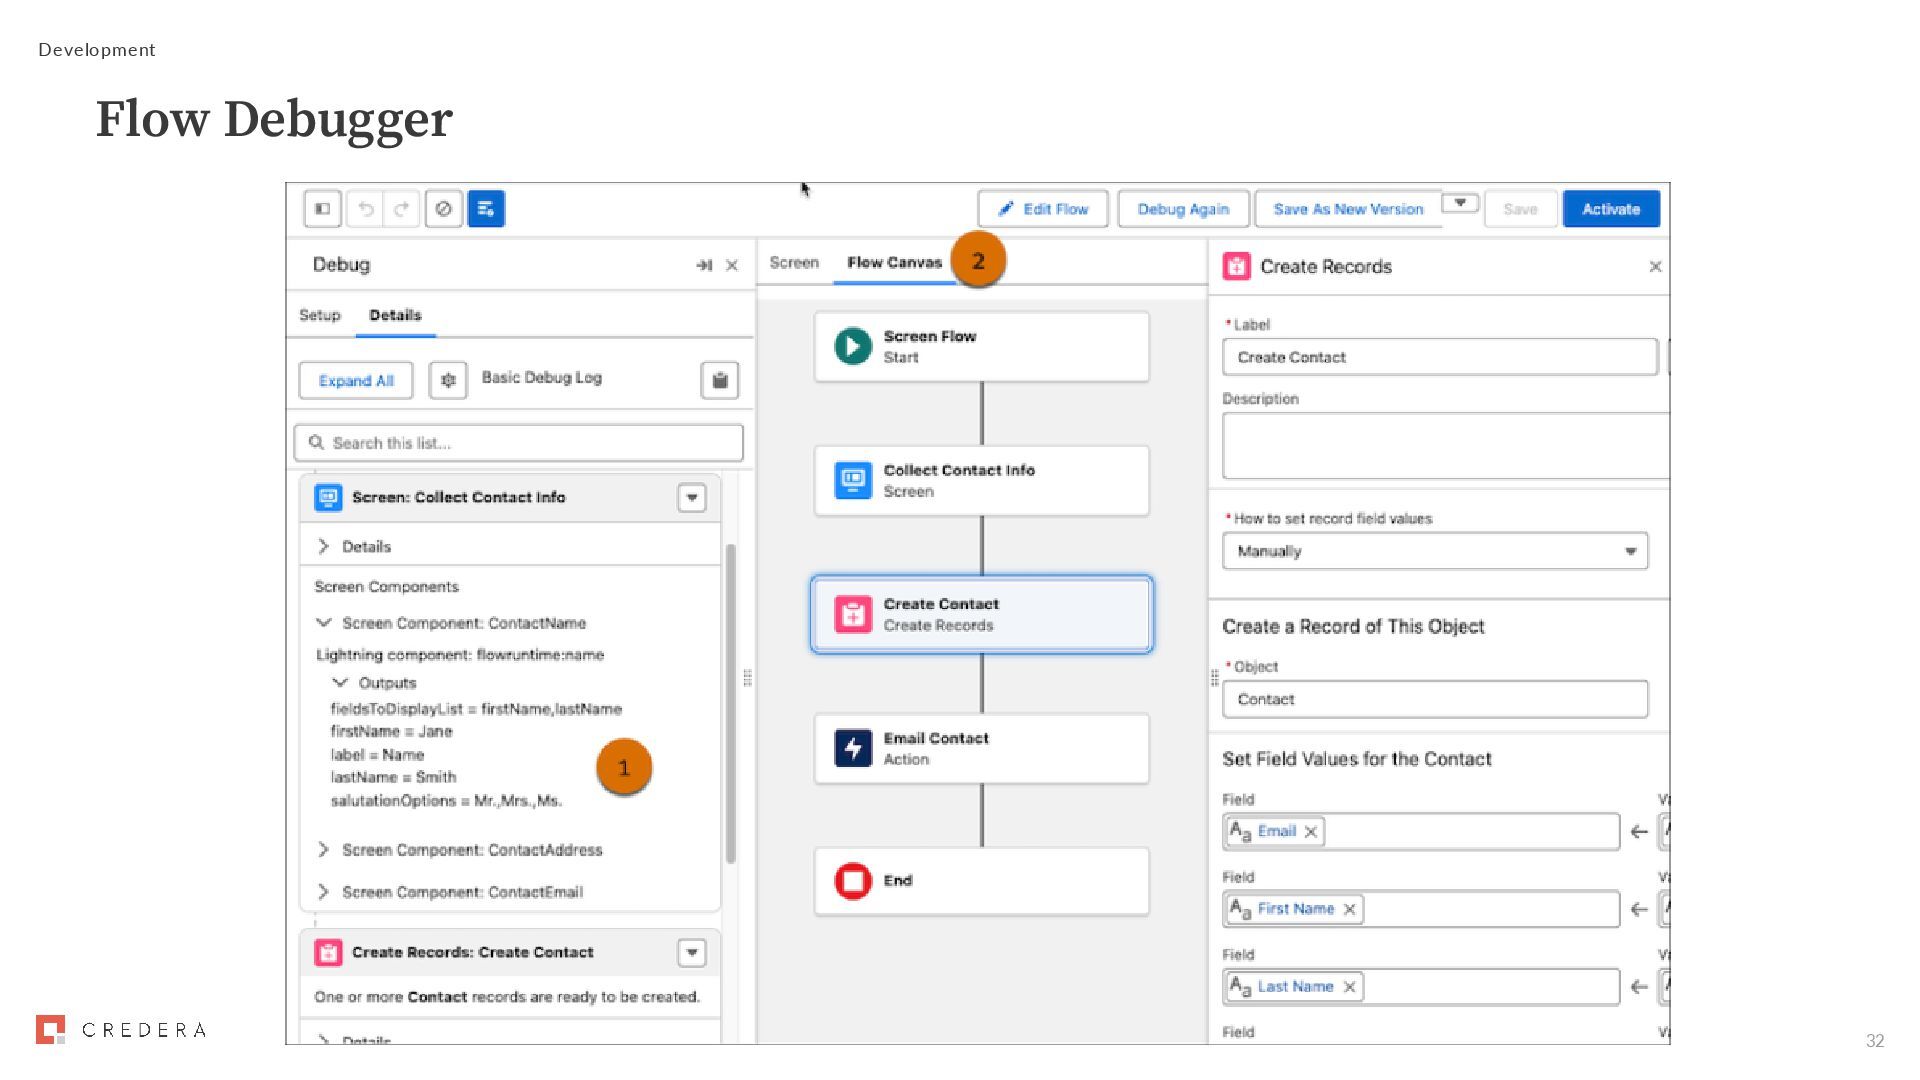Remove First Name field pill

tap(1350, 909)
